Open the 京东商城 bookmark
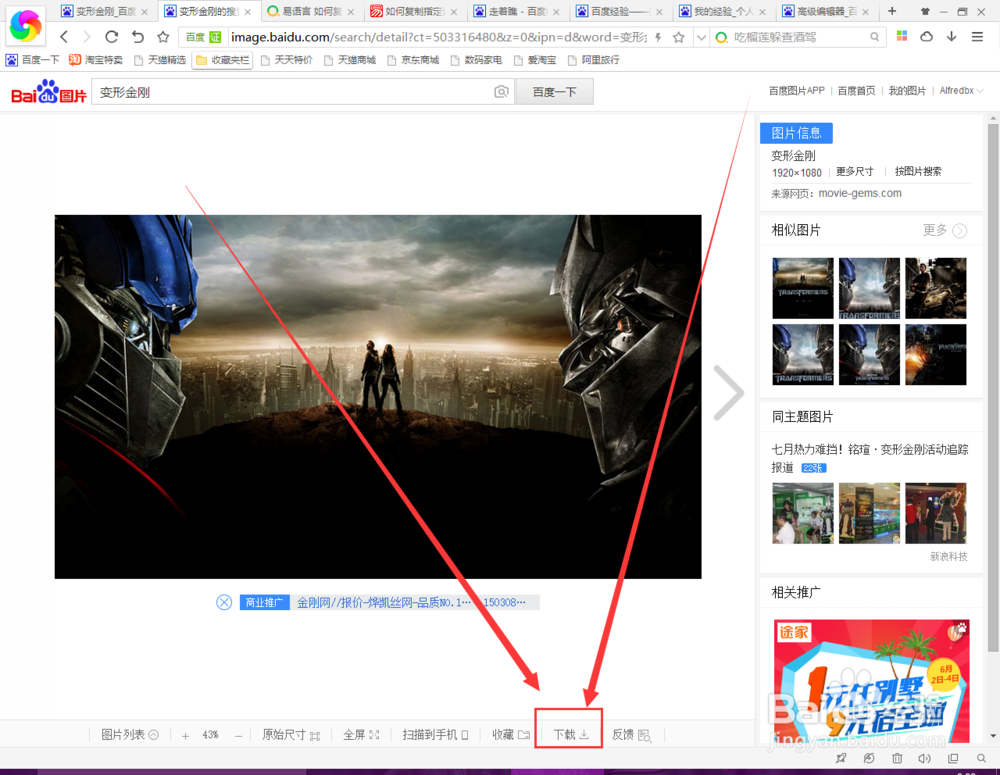 pos(413,60)
